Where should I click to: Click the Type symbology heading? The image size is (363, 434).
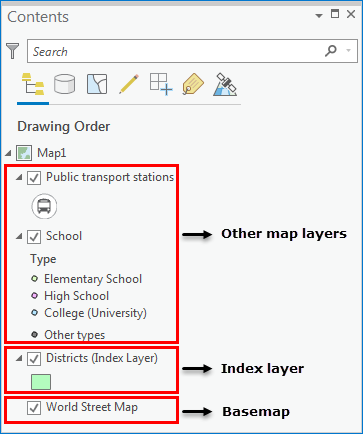coord(43,259)
